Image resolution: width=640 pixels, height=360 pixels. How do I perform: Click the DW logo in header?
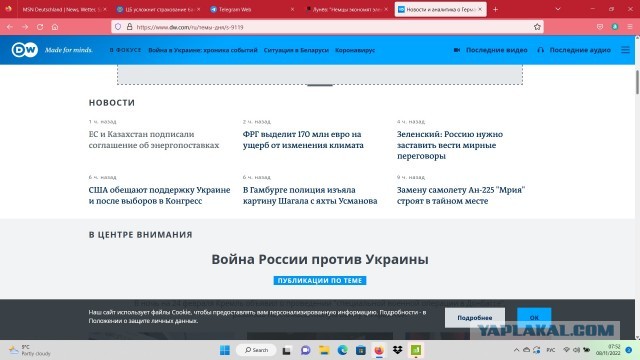[x=24, y=50]
